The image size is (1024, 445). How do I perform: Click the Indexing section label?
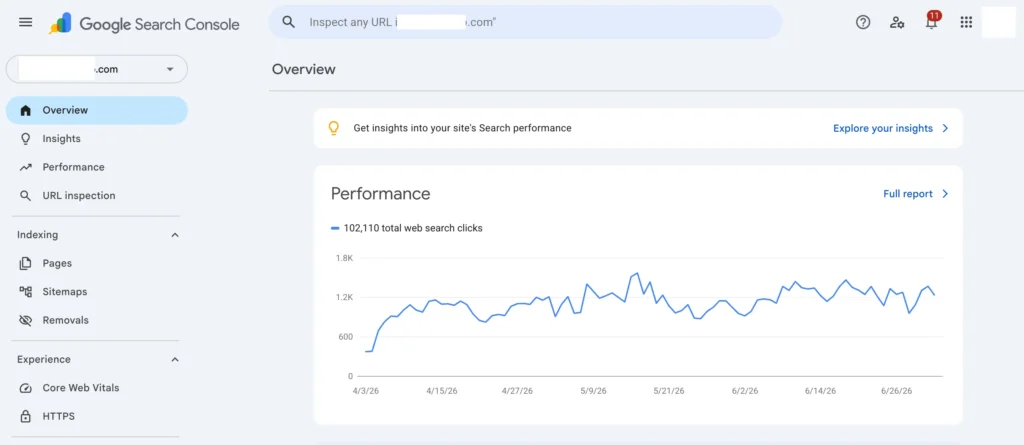click(37, 235)
